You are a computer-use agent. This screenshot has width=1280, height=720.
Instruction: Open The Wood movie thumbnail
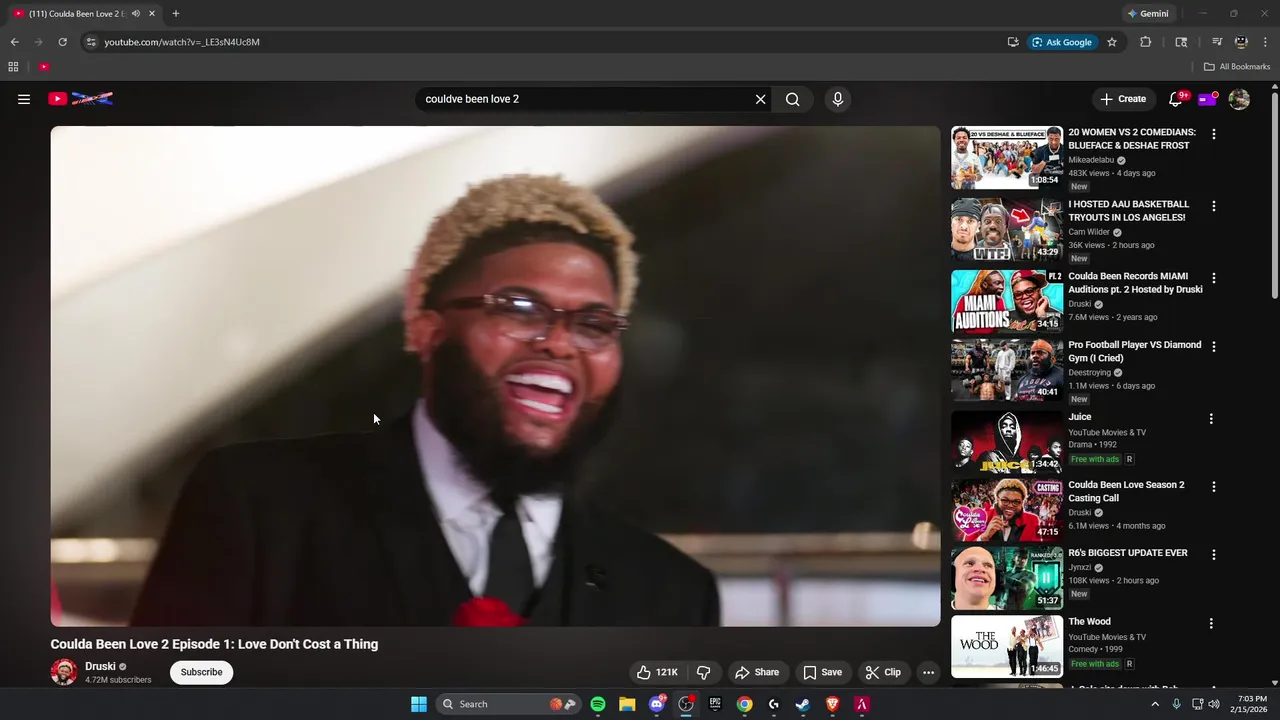(1007, 646)
